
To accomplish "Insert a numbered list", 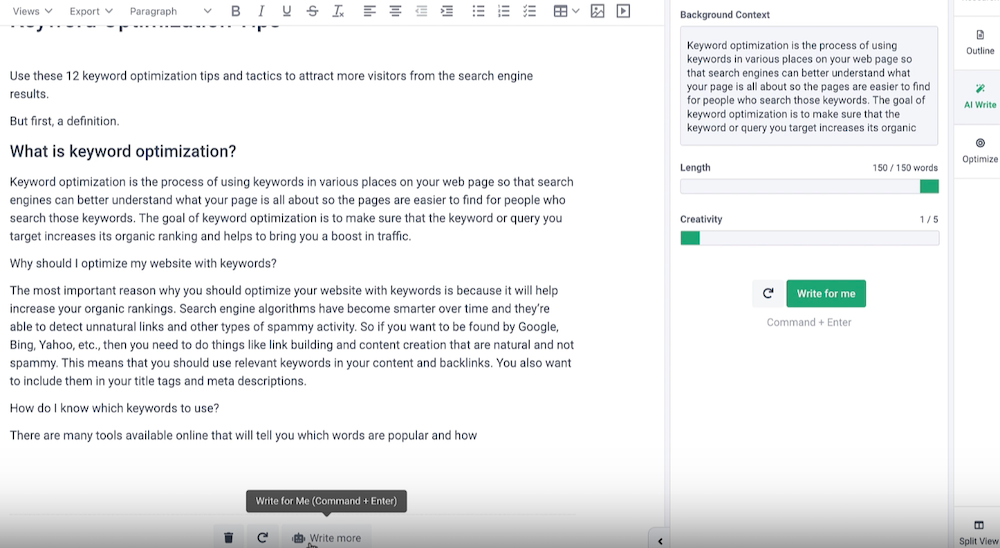I will click(504, 11).
